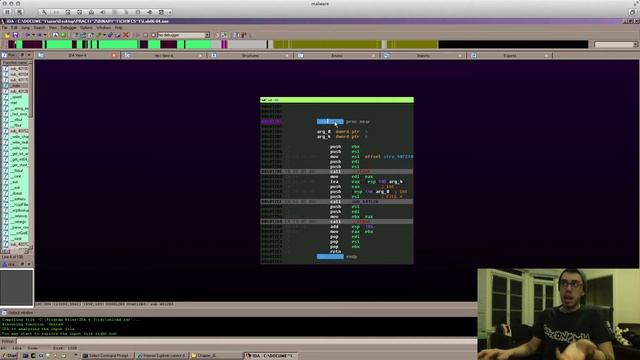Click the red X cancel icon
Screen dimensions: 640x360
point(126,36)
